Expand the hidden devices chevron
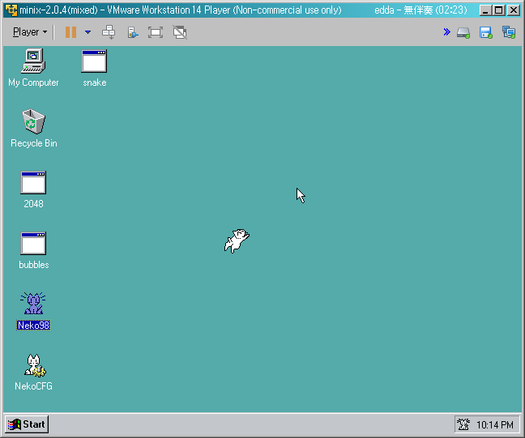 [447, 32]
